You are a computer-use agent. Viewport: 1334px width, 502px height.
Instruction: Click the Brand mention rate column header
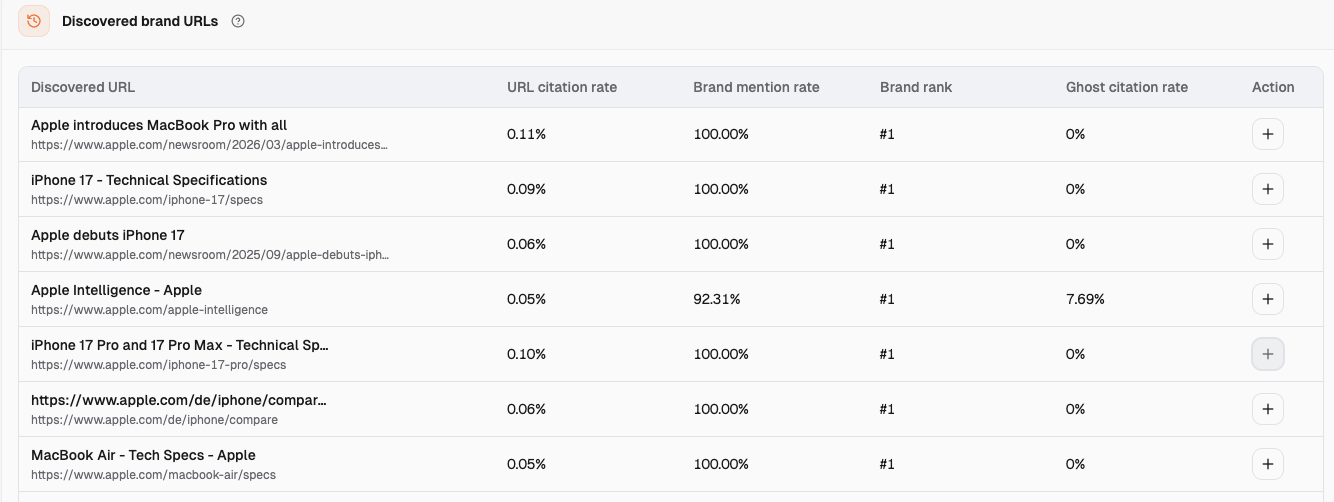pos(756,87)
